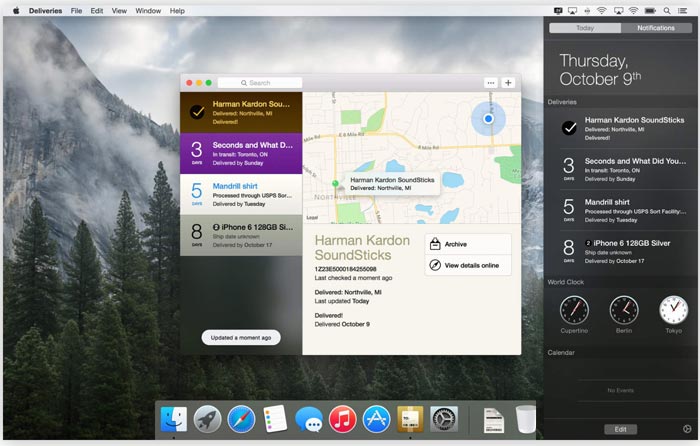Viewport: 700px width, 446px height.
Task: Select the Seconds and What D... delivery
Action: pos(241,153)
